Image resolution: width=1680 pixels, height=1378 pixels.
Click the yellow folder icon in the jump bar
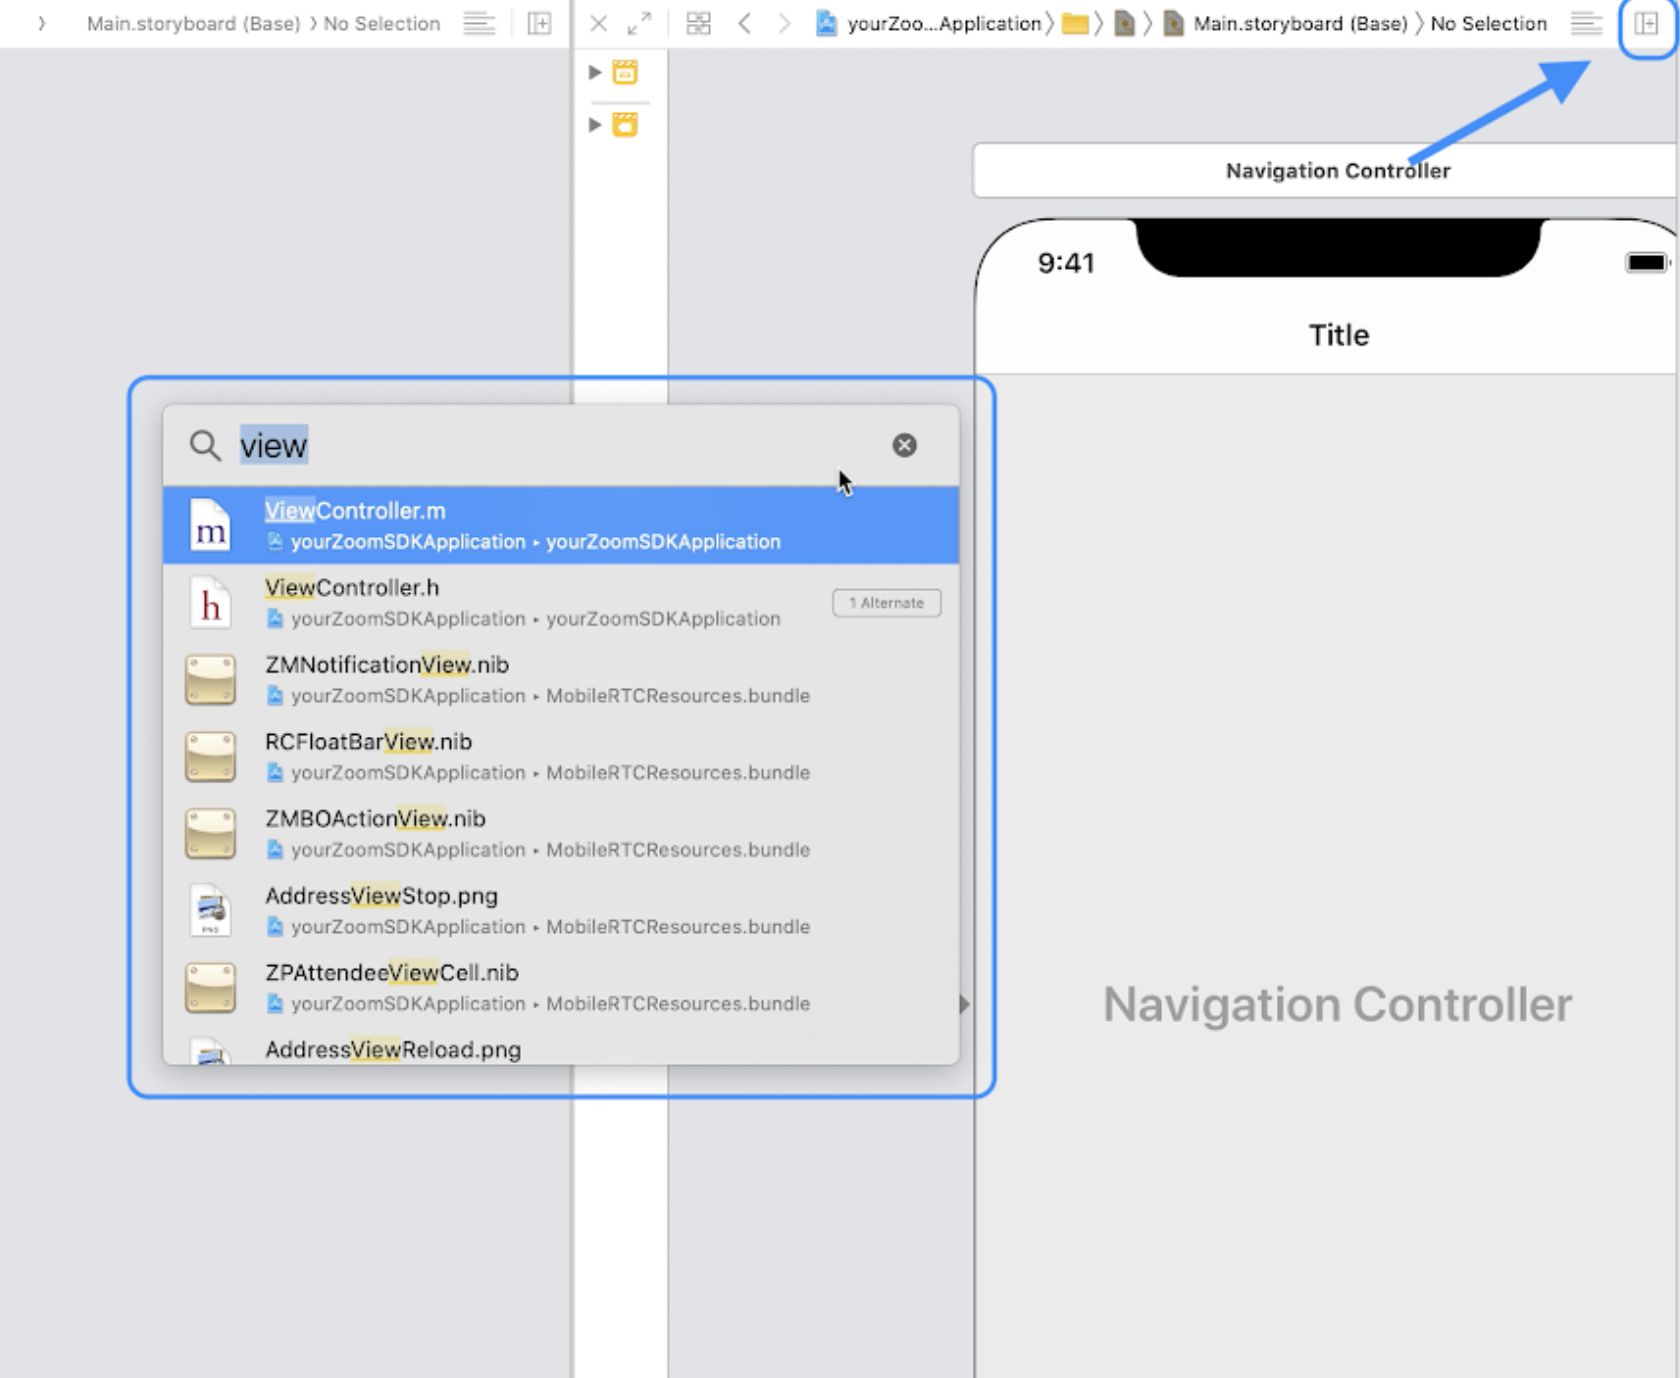click(x=1075, y=23)
